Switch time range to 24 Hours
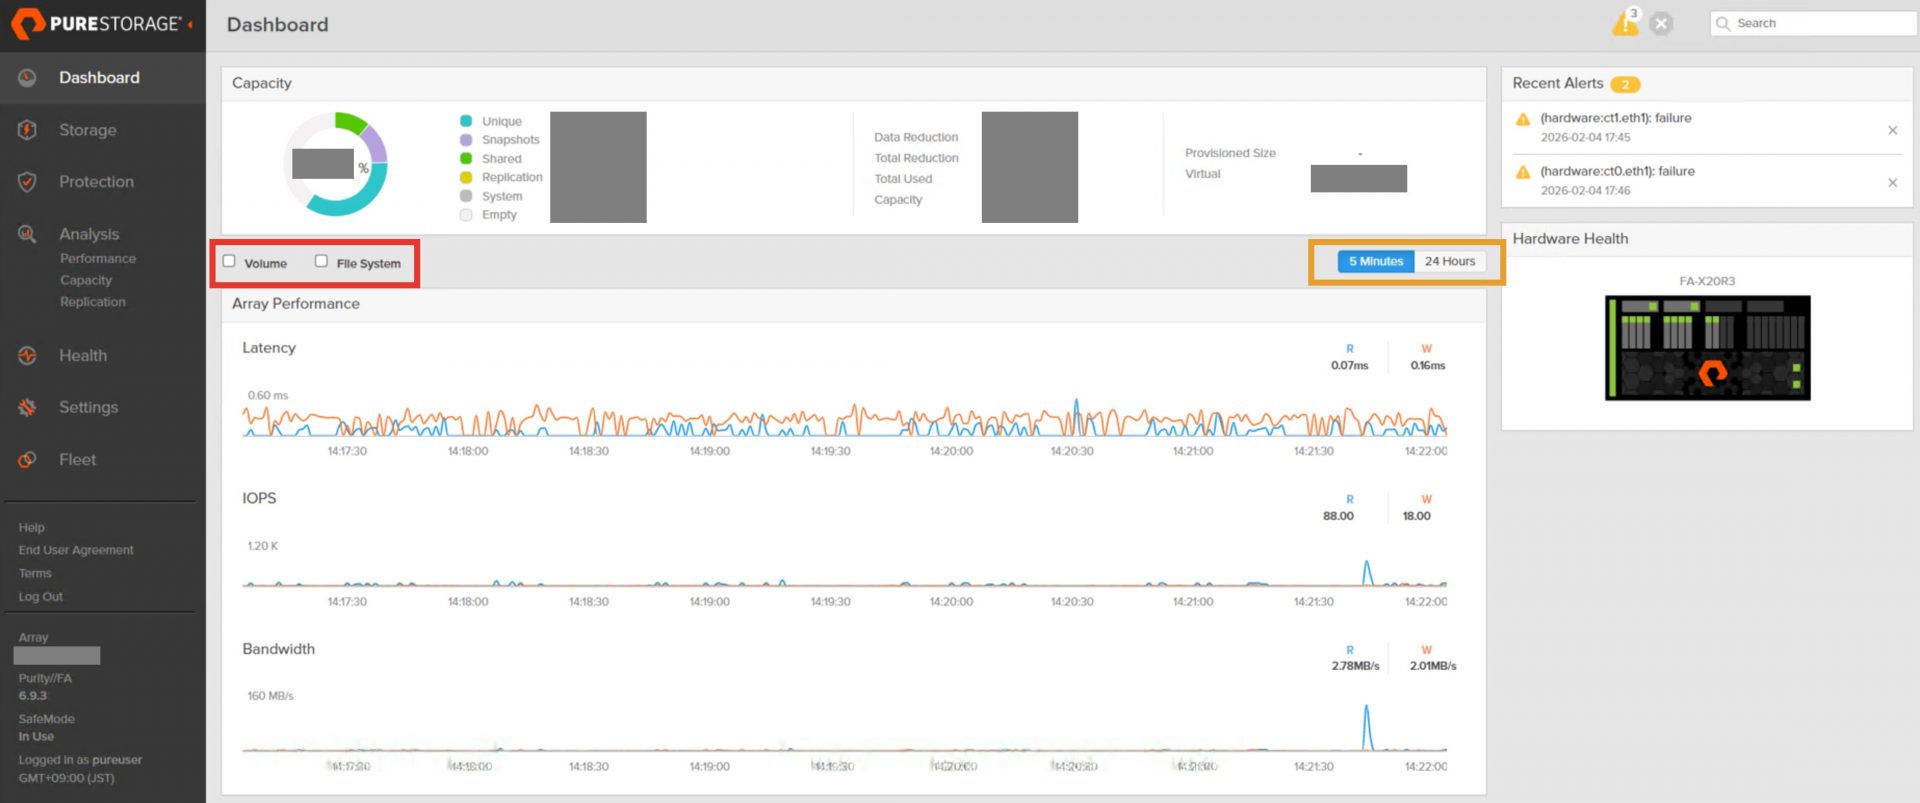The image size is (1920, 803). 1449,262
